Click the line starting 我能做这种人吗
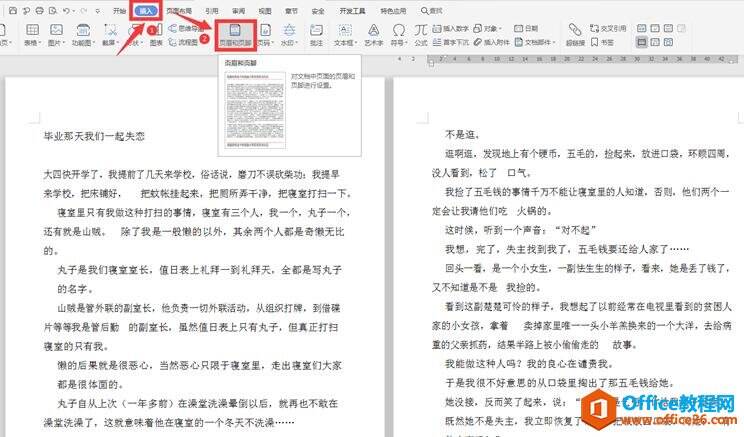 coord(529,364)
